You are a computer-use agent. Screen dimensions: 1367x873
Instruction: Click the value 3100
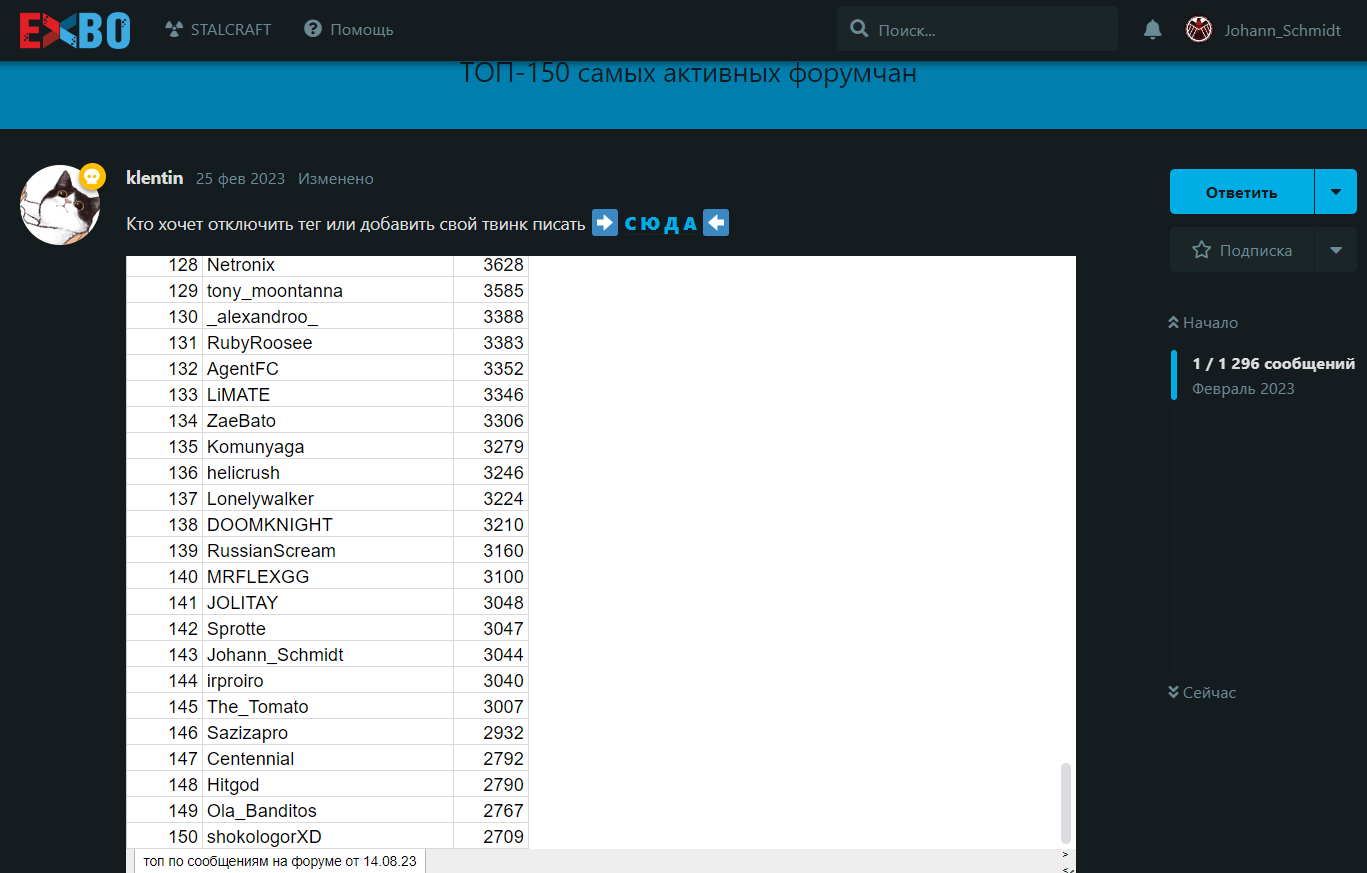[x=503, y=577]
